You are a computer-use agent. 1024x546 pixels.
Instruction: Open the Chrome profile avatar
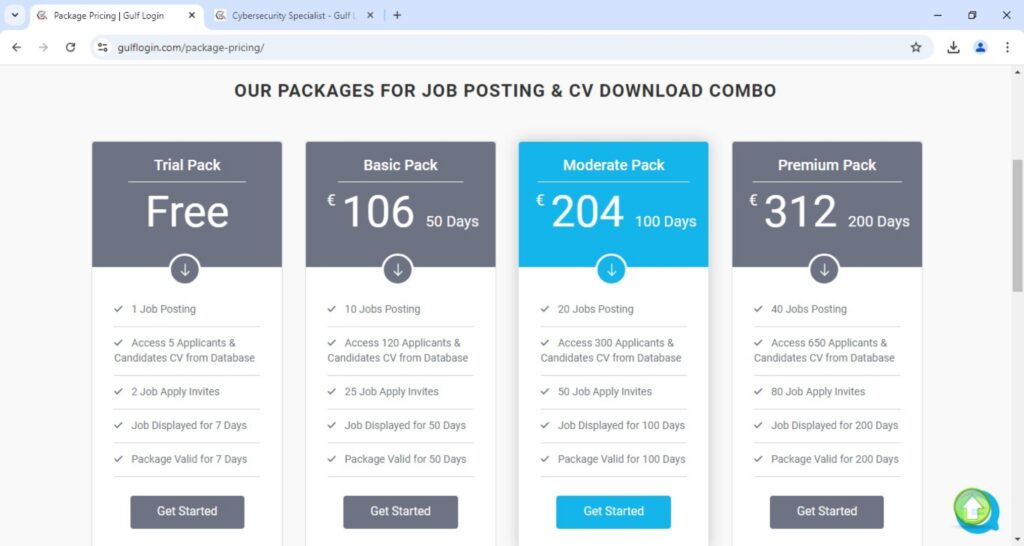coord(980,47)
